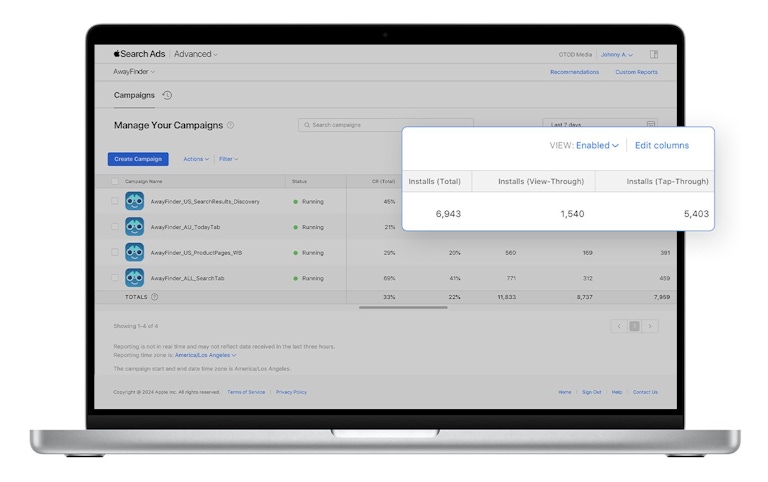Select the AwayFinder_ALL_SearchTab row checkbox
The height and width of the screenshot is (482, 768).
click(115, 278)
